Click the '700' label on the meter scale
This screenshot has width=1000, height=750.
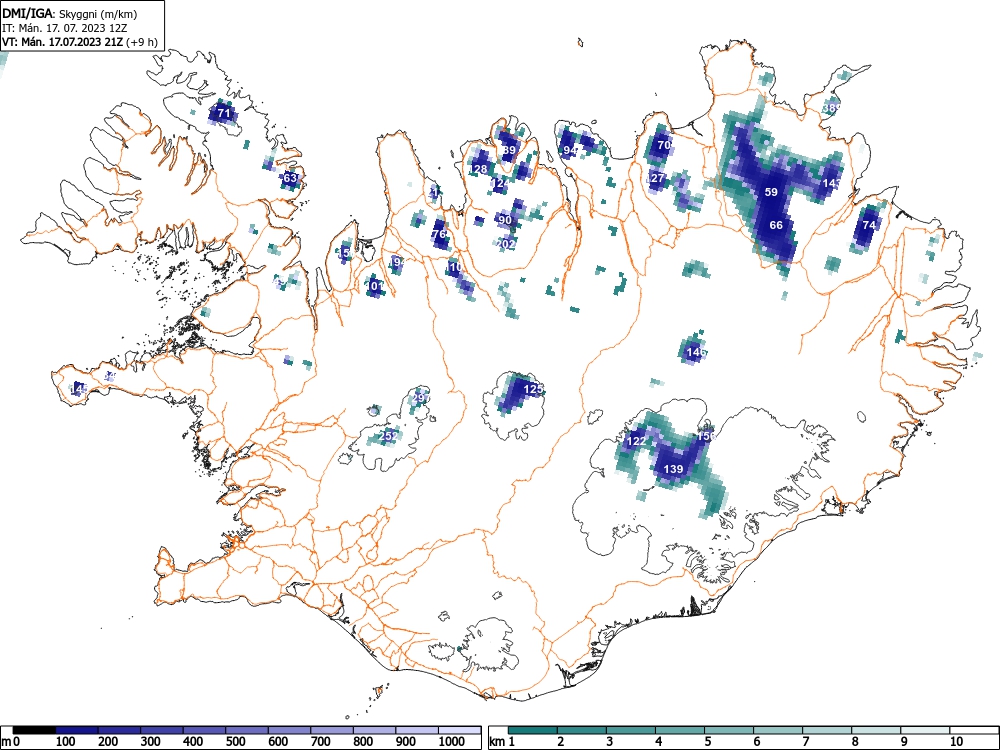(320, 742)
